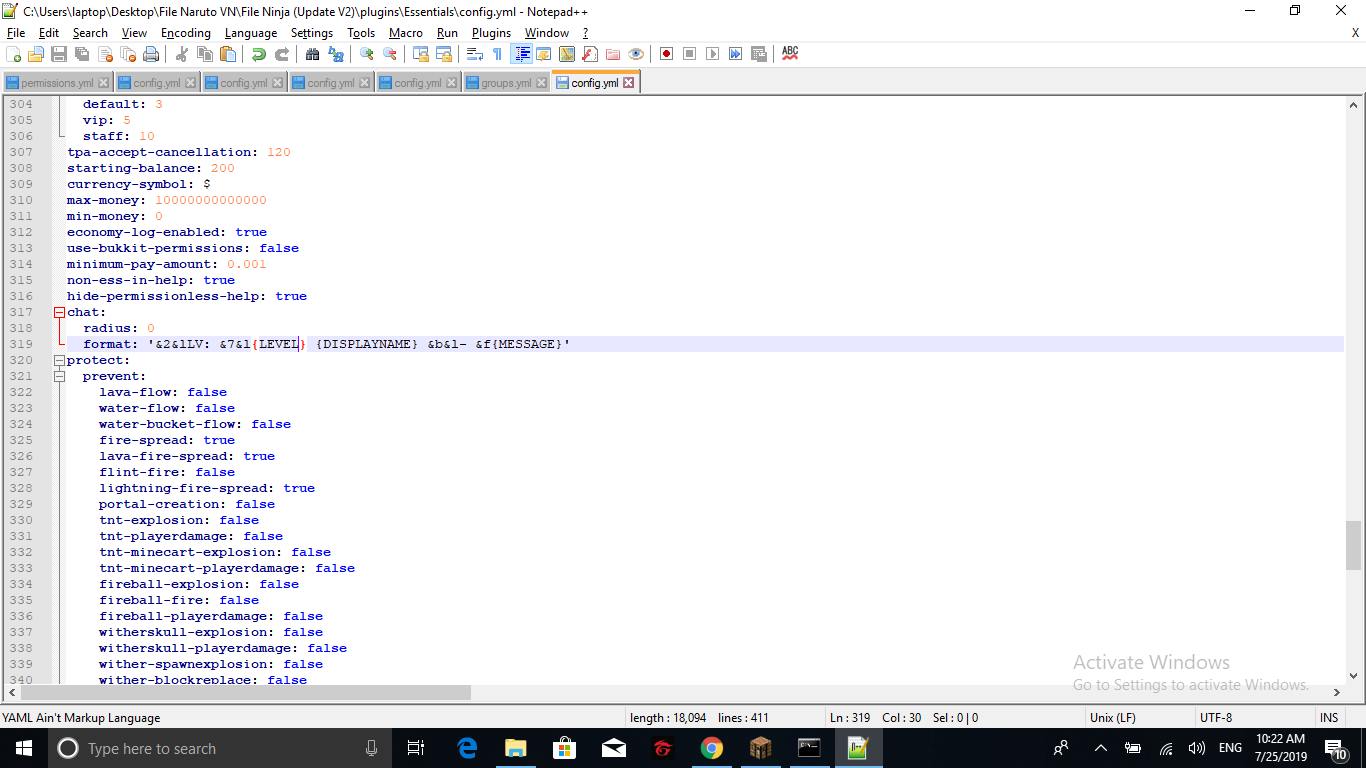Toggle Show All Characters pilcrow icon
Image resolution: width=1366 pixels, height=768 pixels.
point(497,54)
